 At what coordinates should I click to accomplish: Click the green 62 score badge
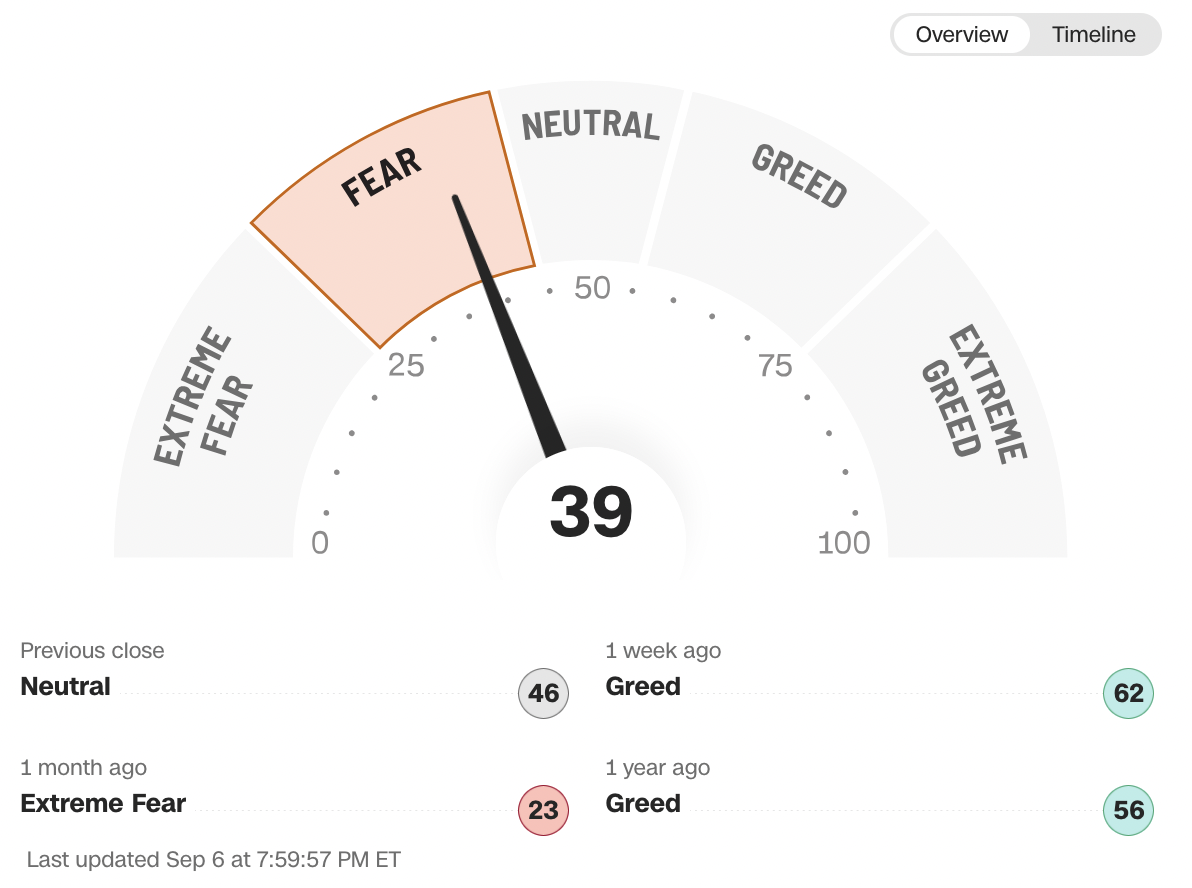click(x=1128, y=694)
